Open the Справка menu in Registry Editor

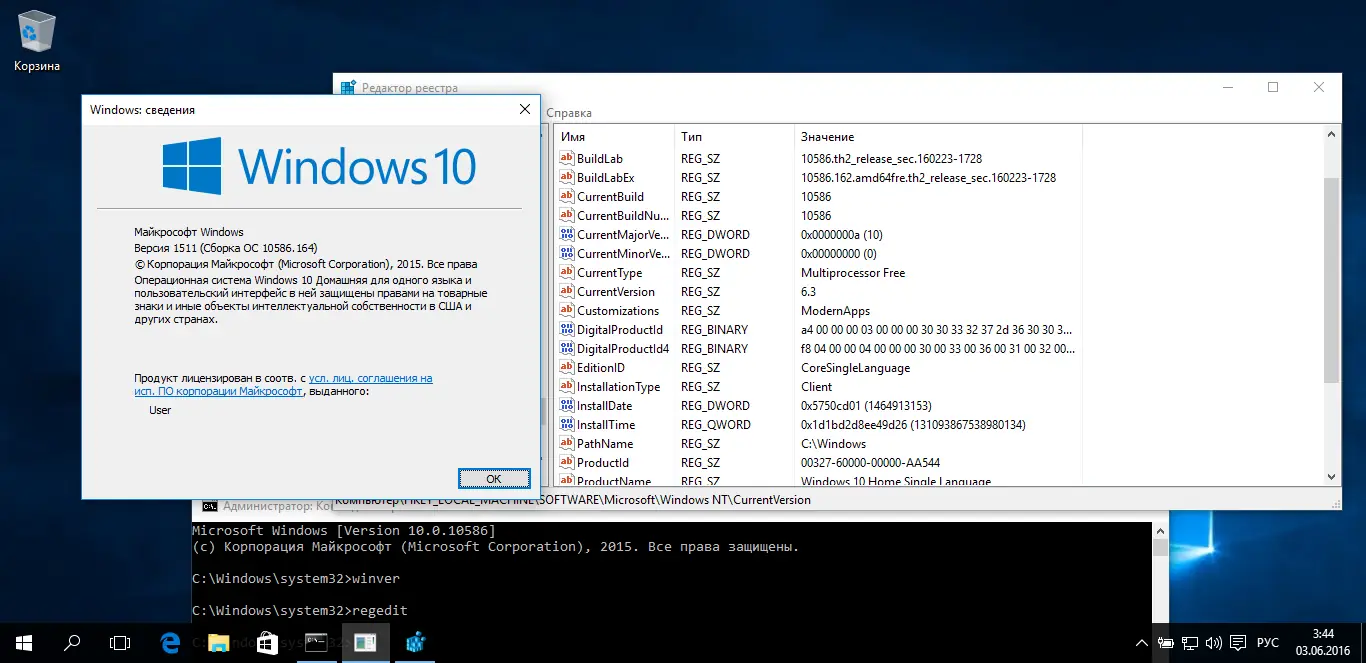569,113
